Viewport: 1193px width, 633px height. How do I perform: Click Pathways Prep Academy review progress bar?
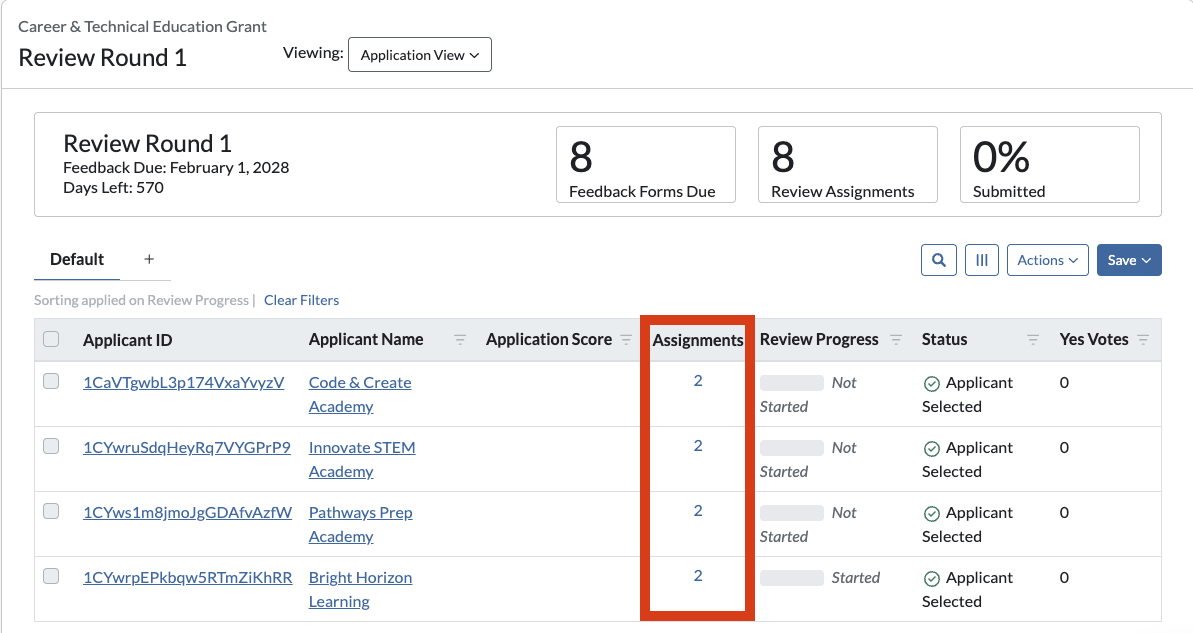click(791, 513)
